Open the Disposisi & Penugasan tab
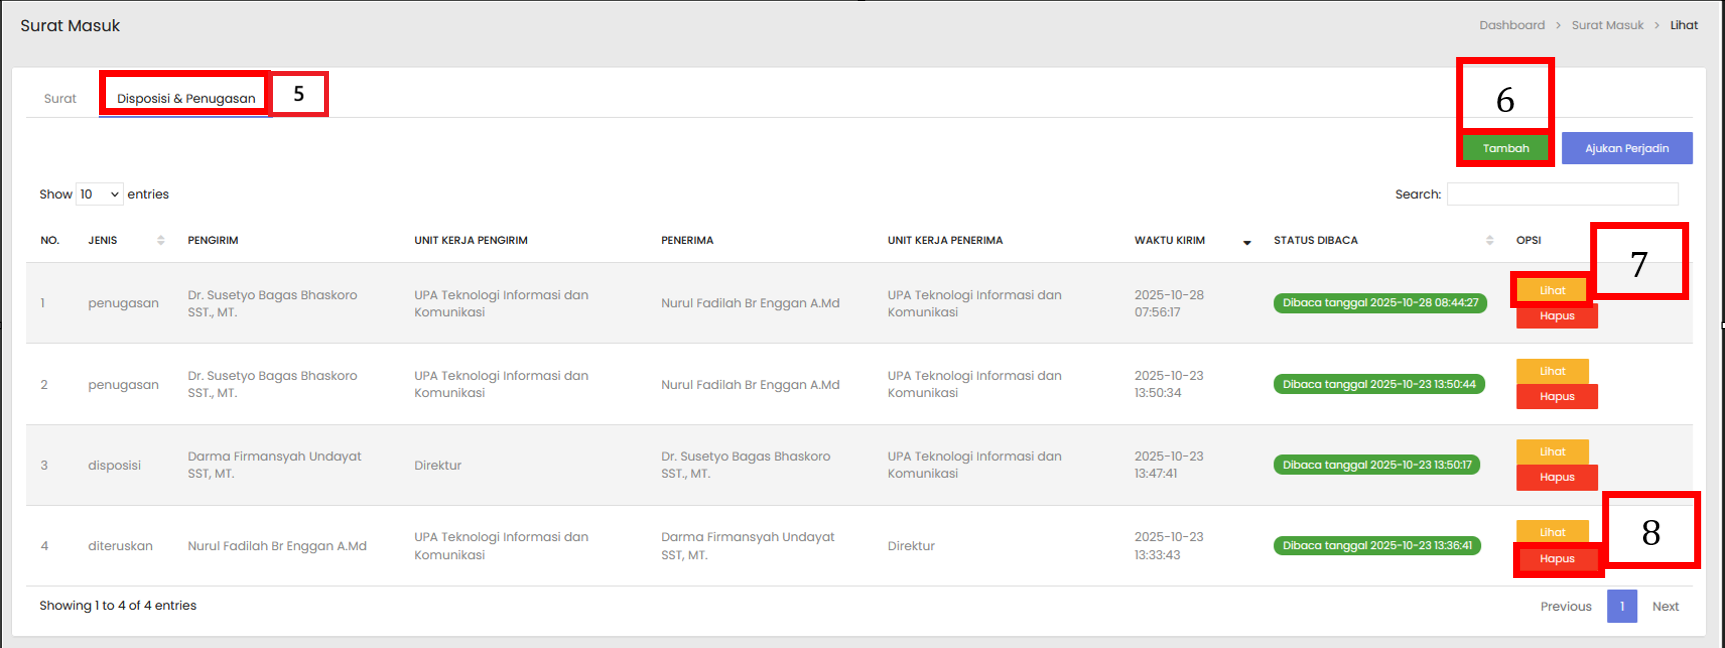Viewport: 1725px width, 648px height. coord(186,98)
